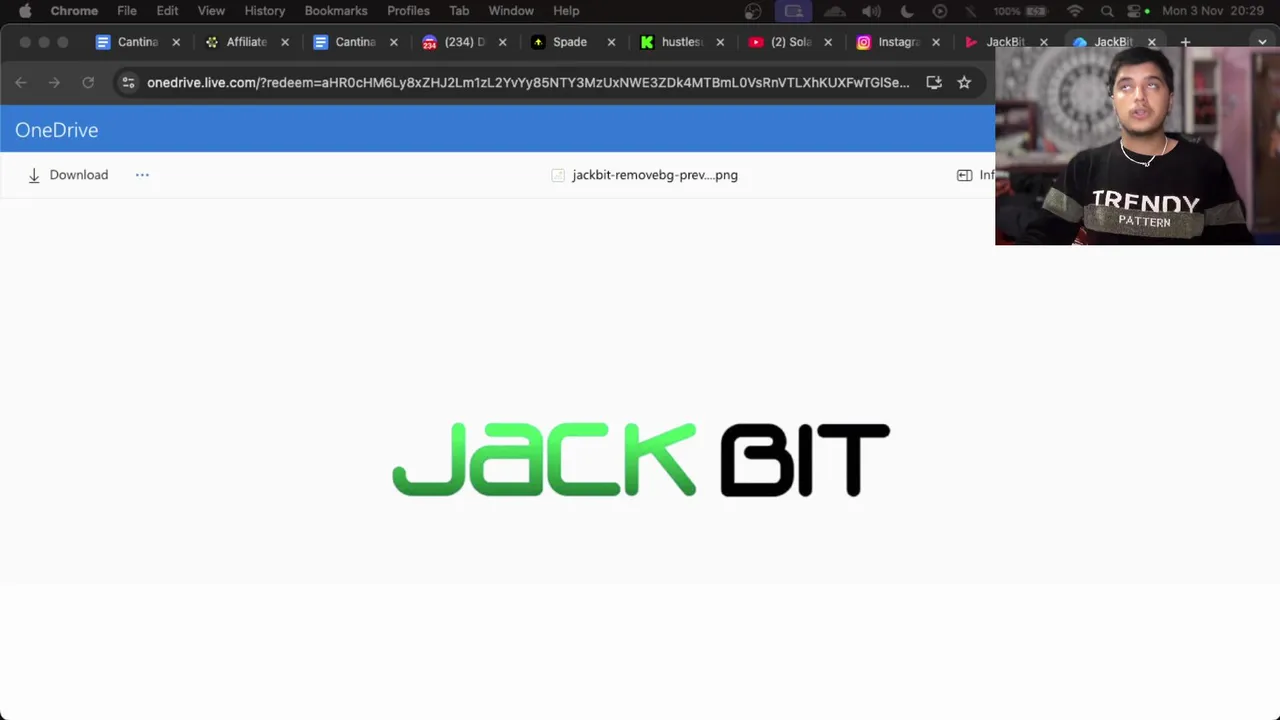Switch to the YouTube (2) Sola tab
1280x720 pixels.
point(790,42)
